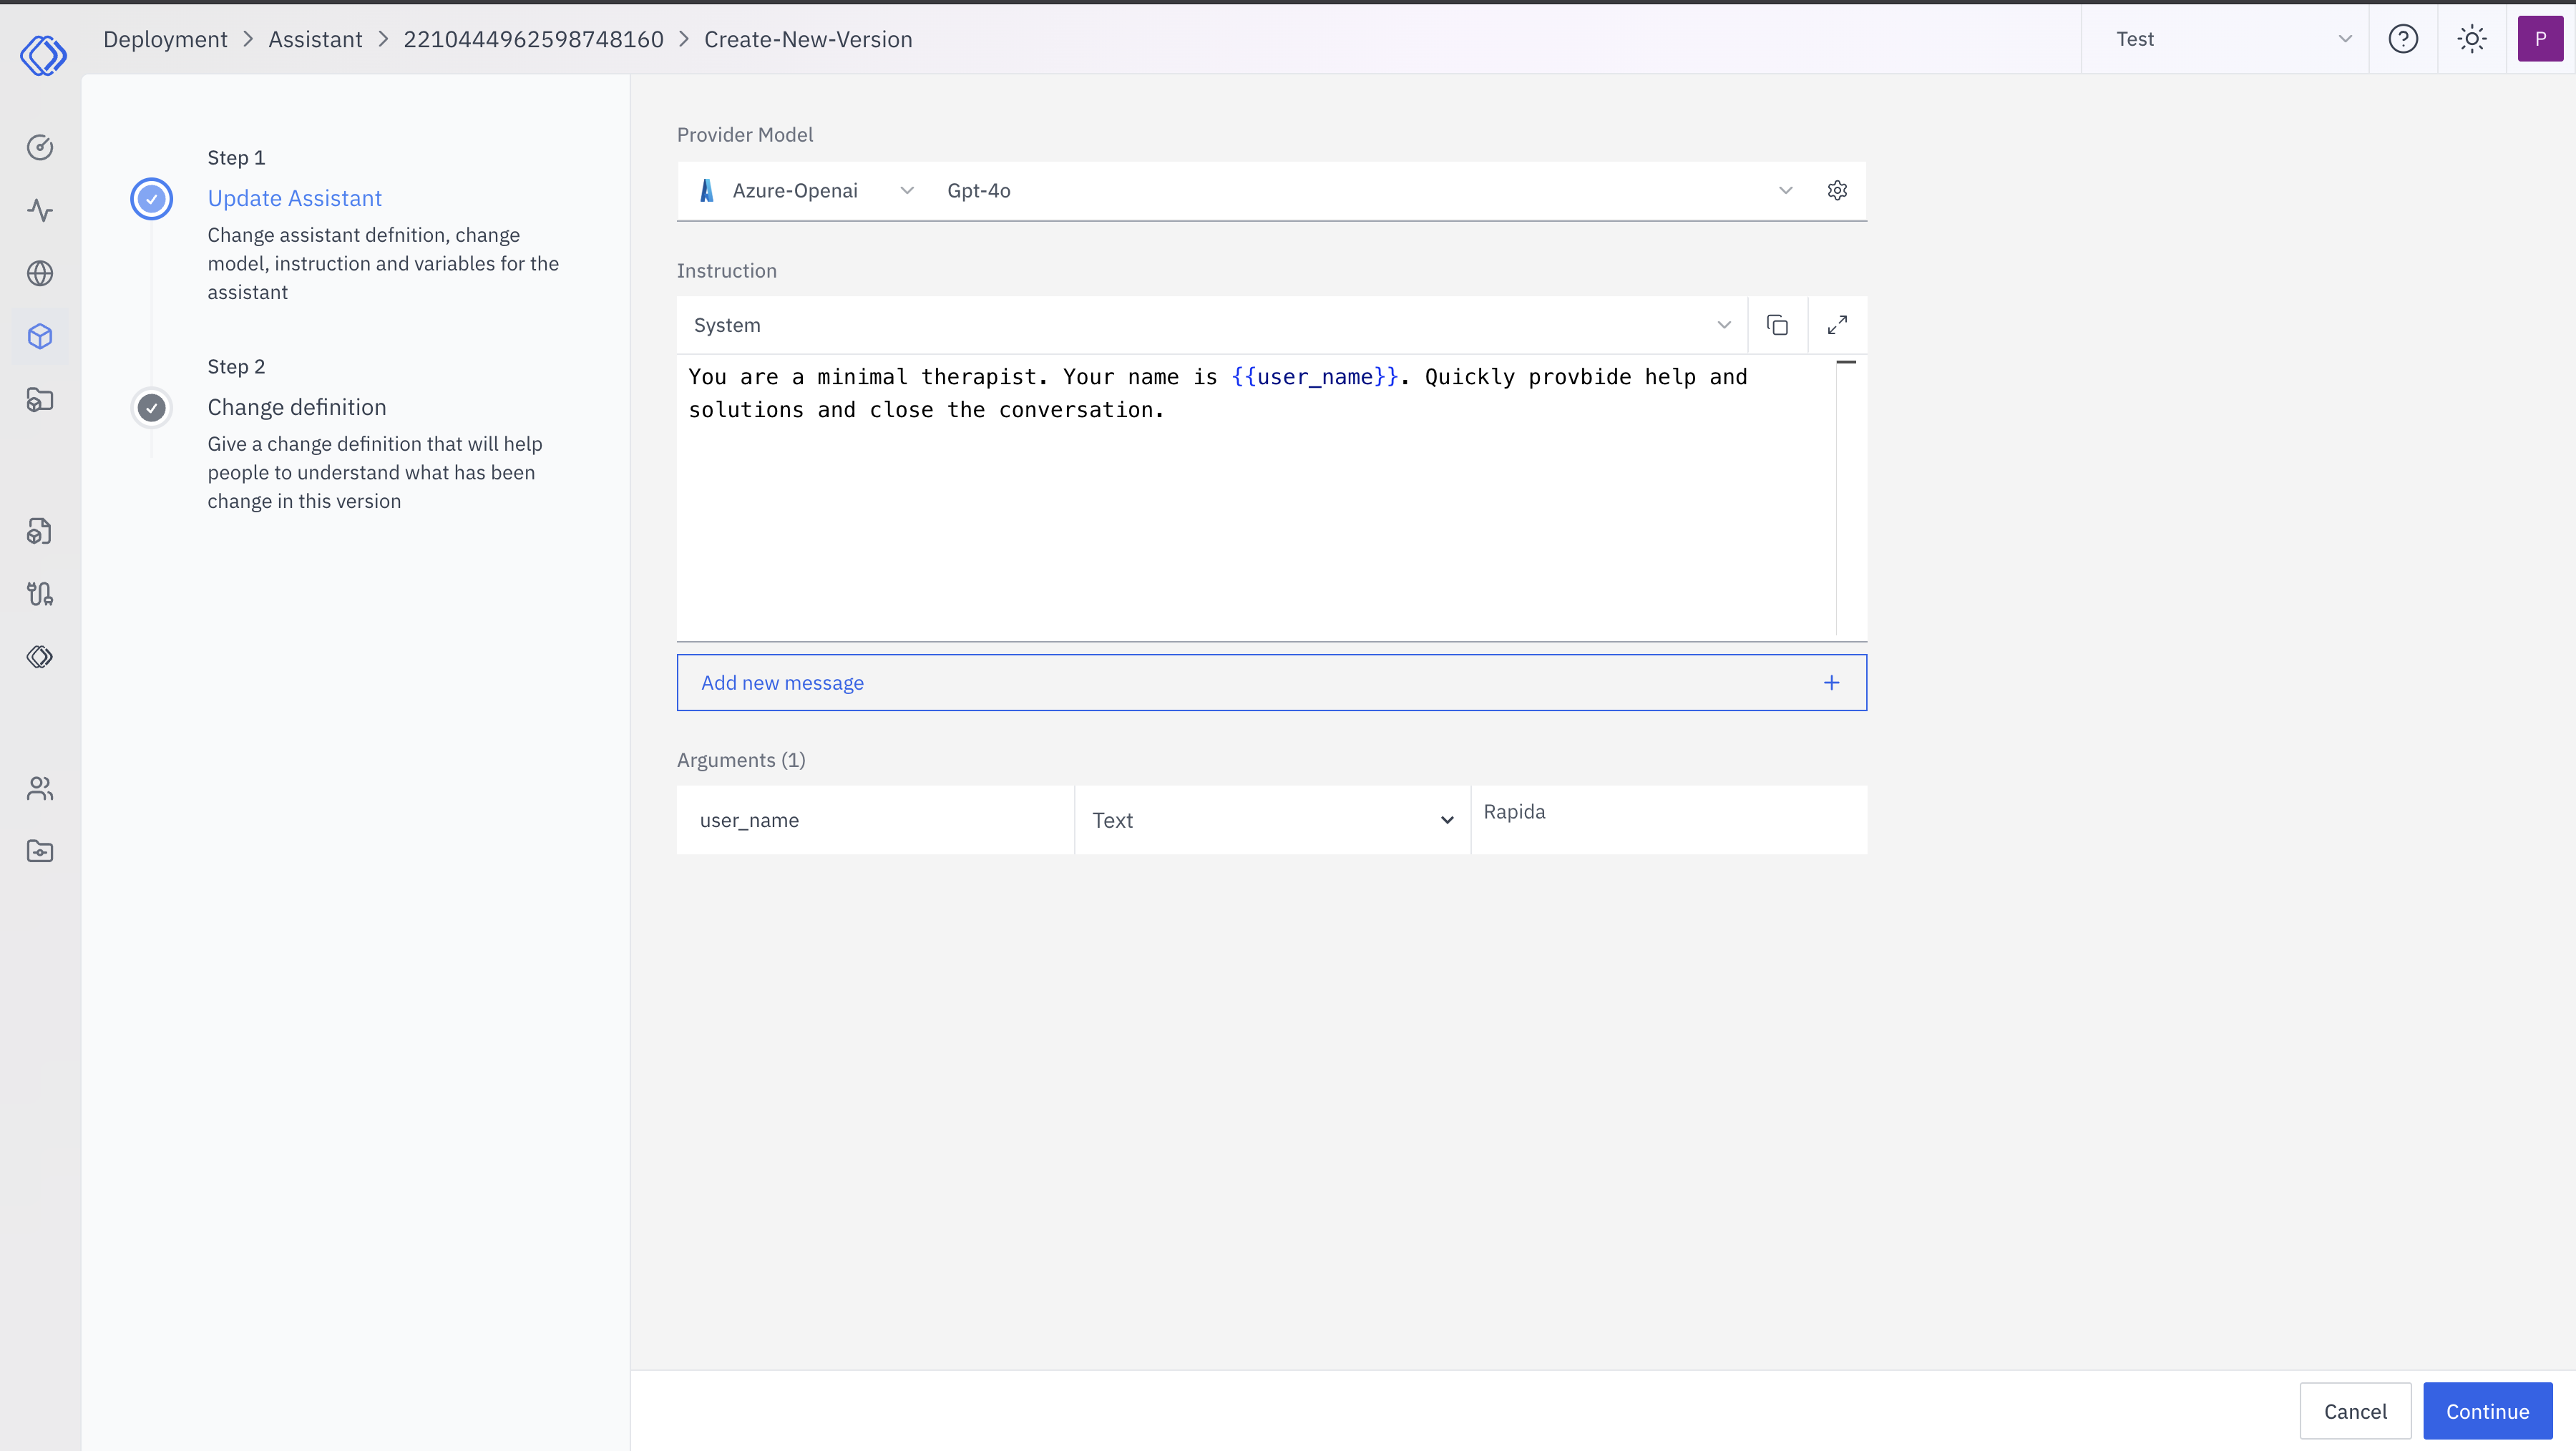Screen dimensions: 2576x1451
Task: Toggle the light/dark theme sun icon
Action: point(2471,39)
